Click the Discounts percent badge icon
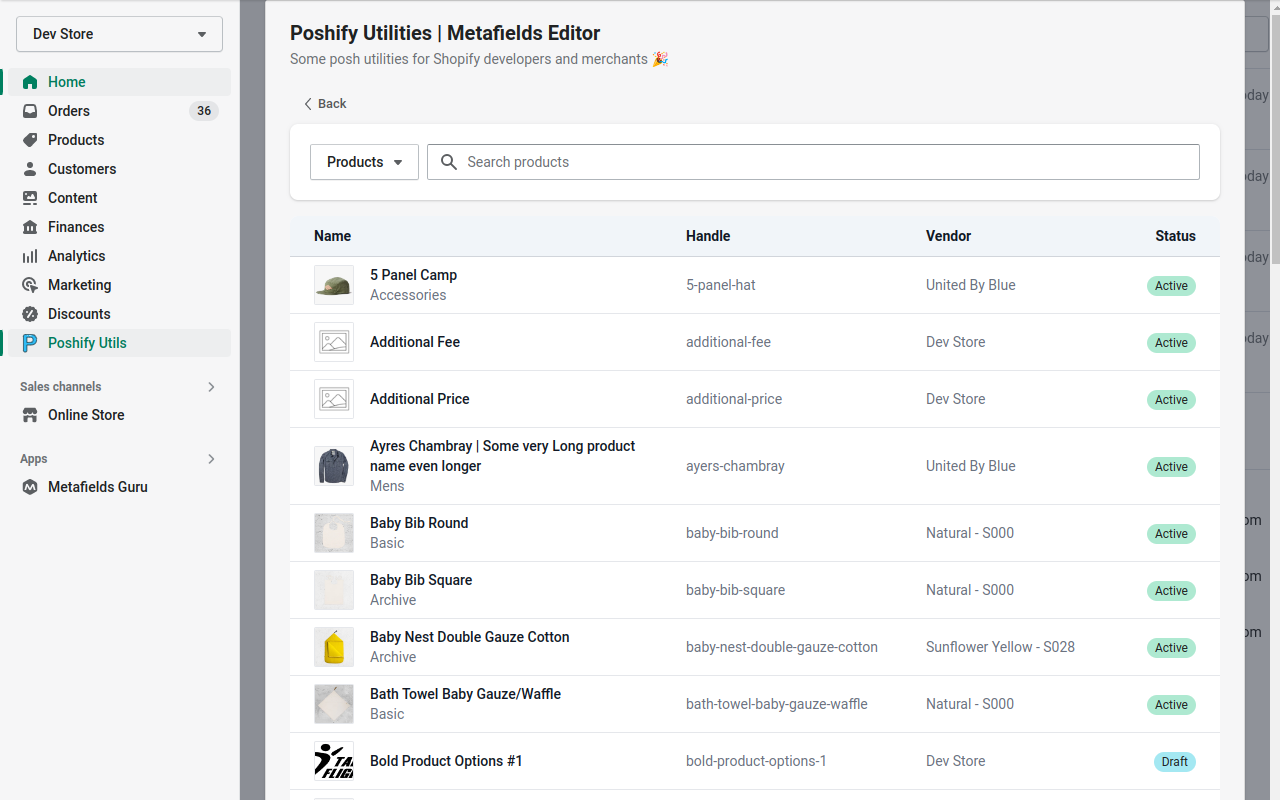The height and width of the screenshot is (800, 1280). tap(30, 314)
